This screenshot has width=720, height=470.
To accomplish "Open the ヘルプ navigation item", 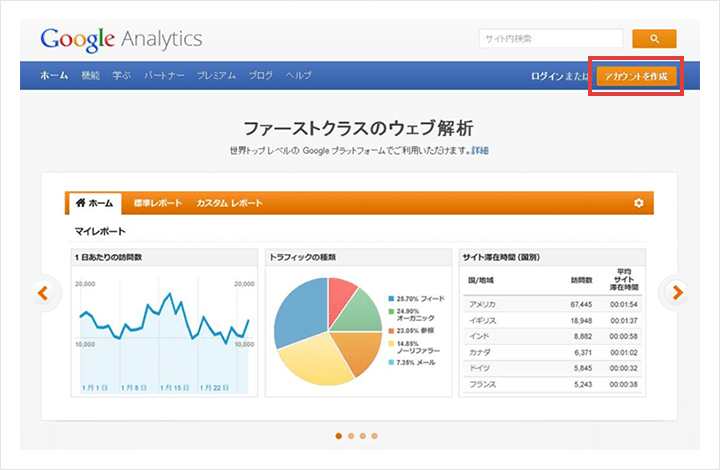I will click(x=298, y=75).
